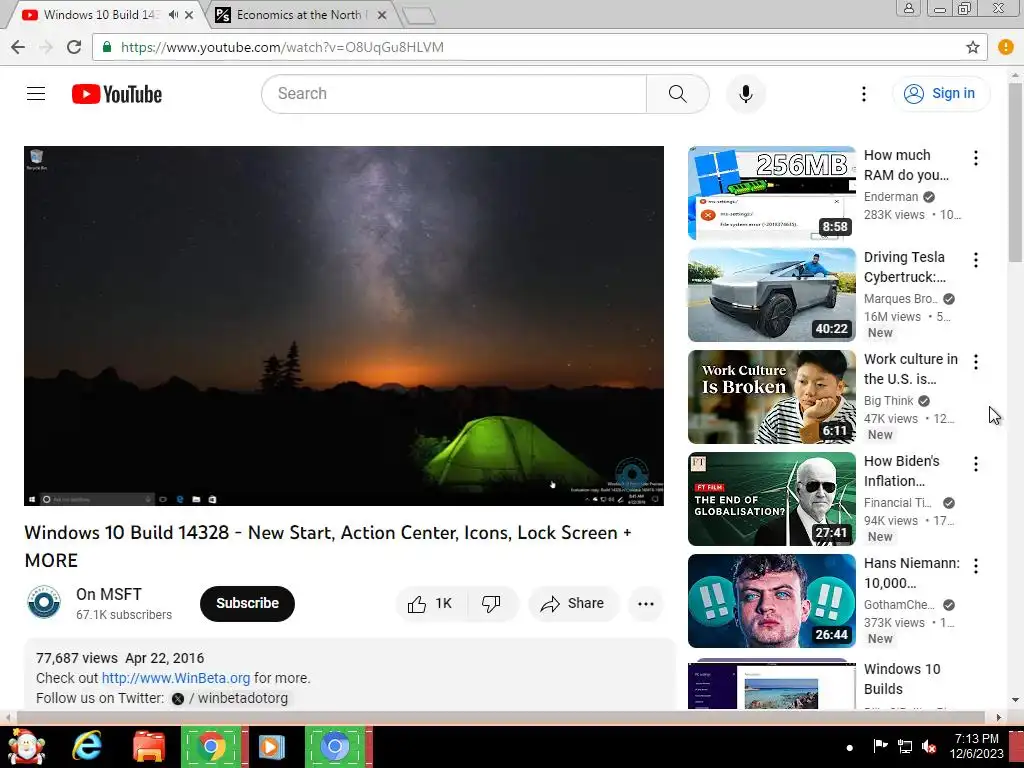Open the Cybertruck video thumbnail
Image resolution: width=1024 pixels, height=768 pixels.
click(771, 295)
